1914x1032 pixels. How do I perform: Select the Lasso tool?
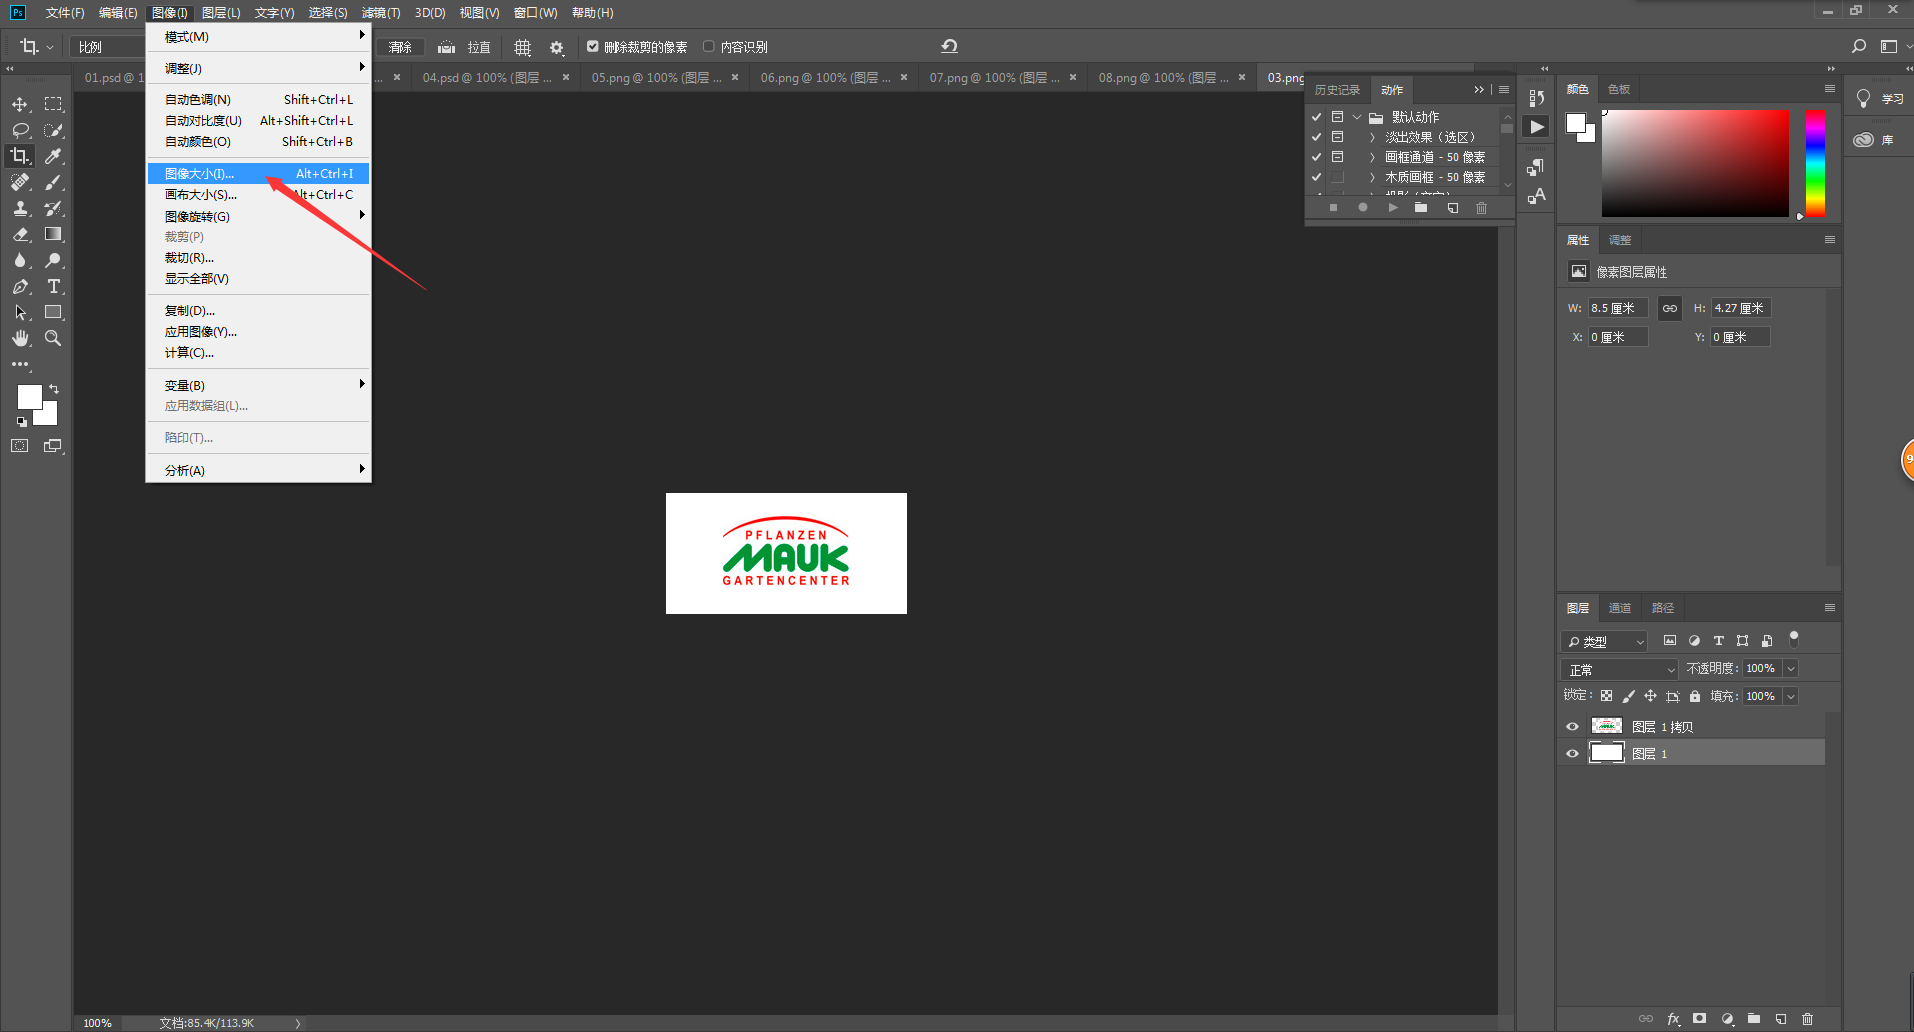pyautogui.click(x=20, y=130)
